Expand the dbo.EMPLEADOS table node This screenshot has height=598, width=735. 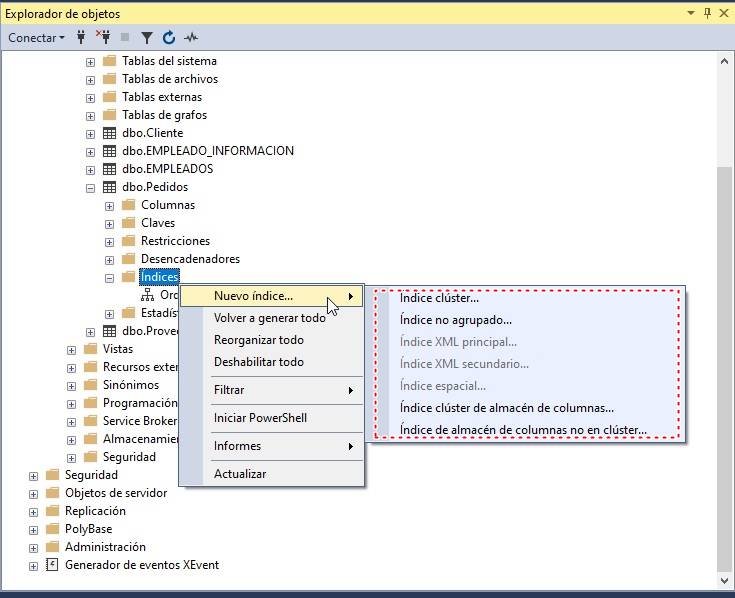coord(90,170)
